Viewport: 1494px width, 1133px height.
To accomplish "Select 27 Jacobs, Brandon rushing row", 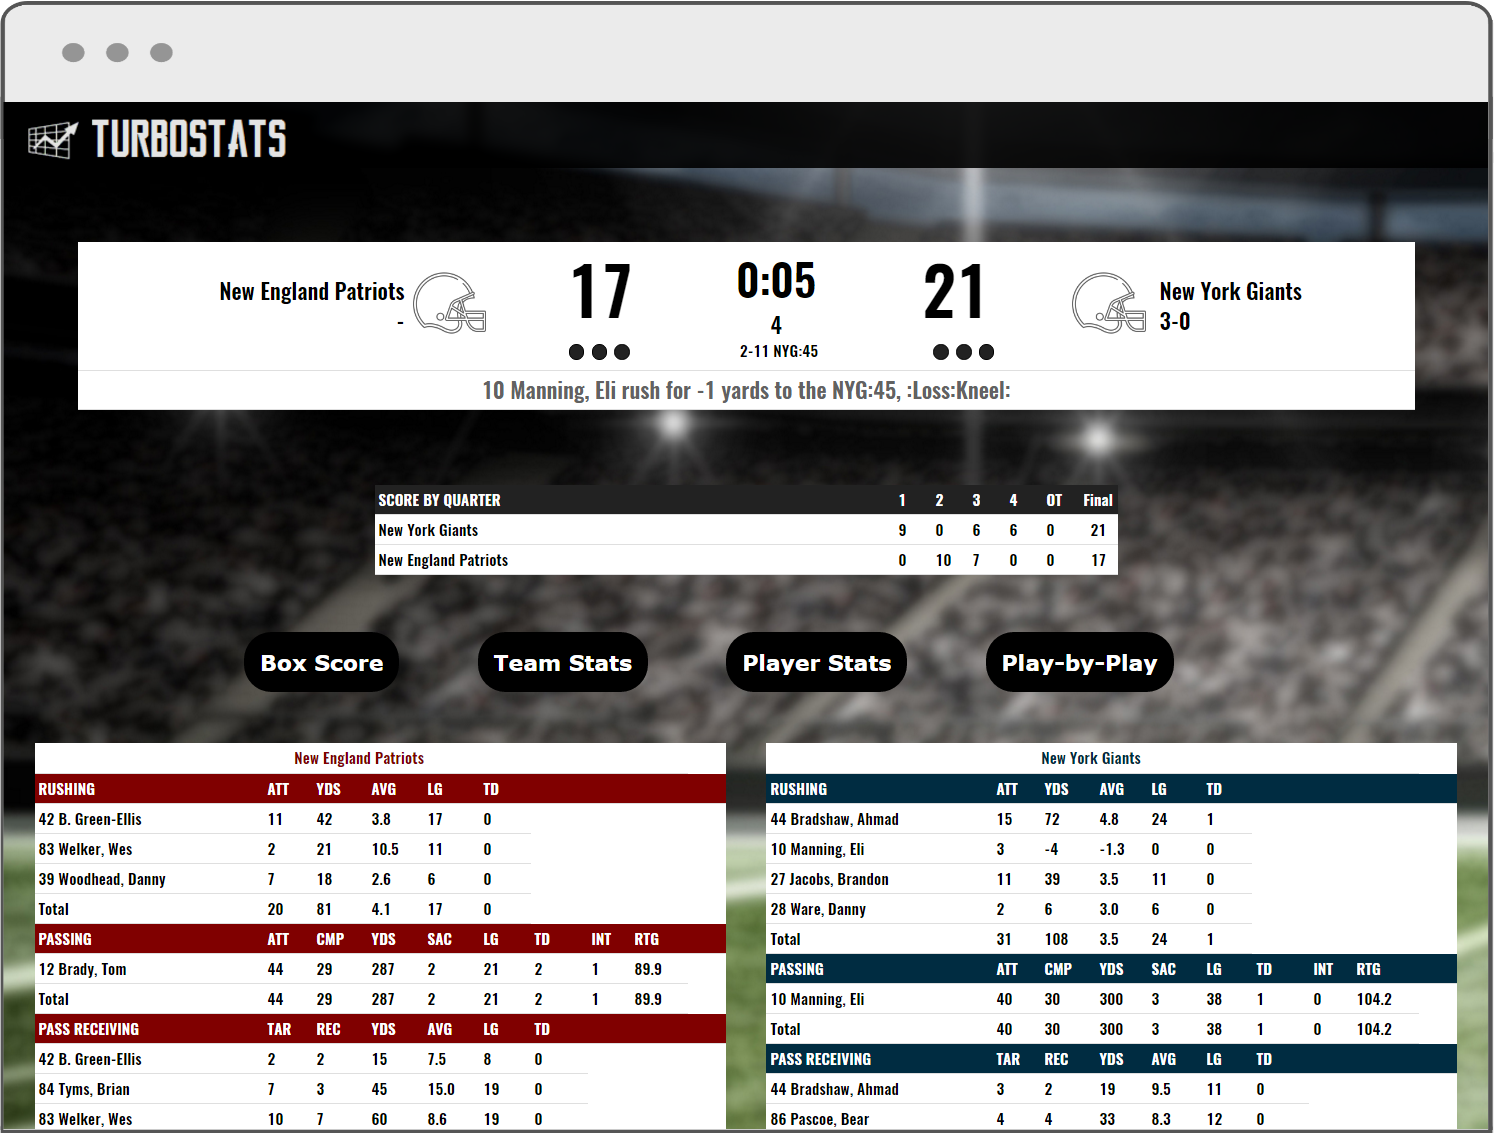I will point(1009,879).
